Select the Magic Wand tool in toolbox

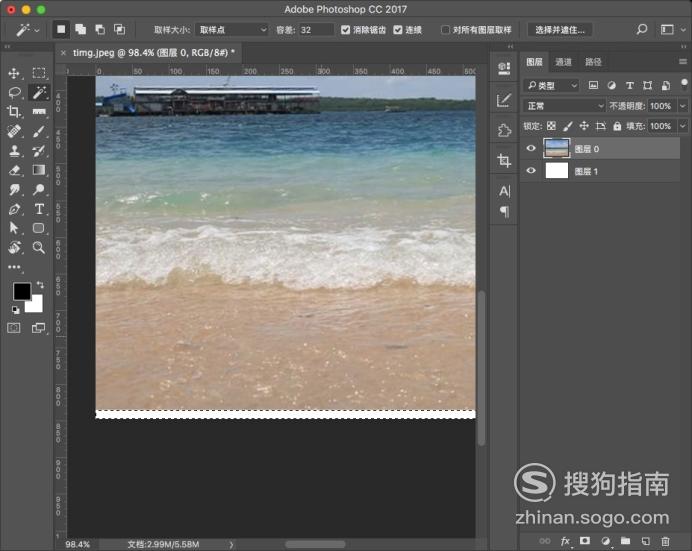(x=39, y=93)
